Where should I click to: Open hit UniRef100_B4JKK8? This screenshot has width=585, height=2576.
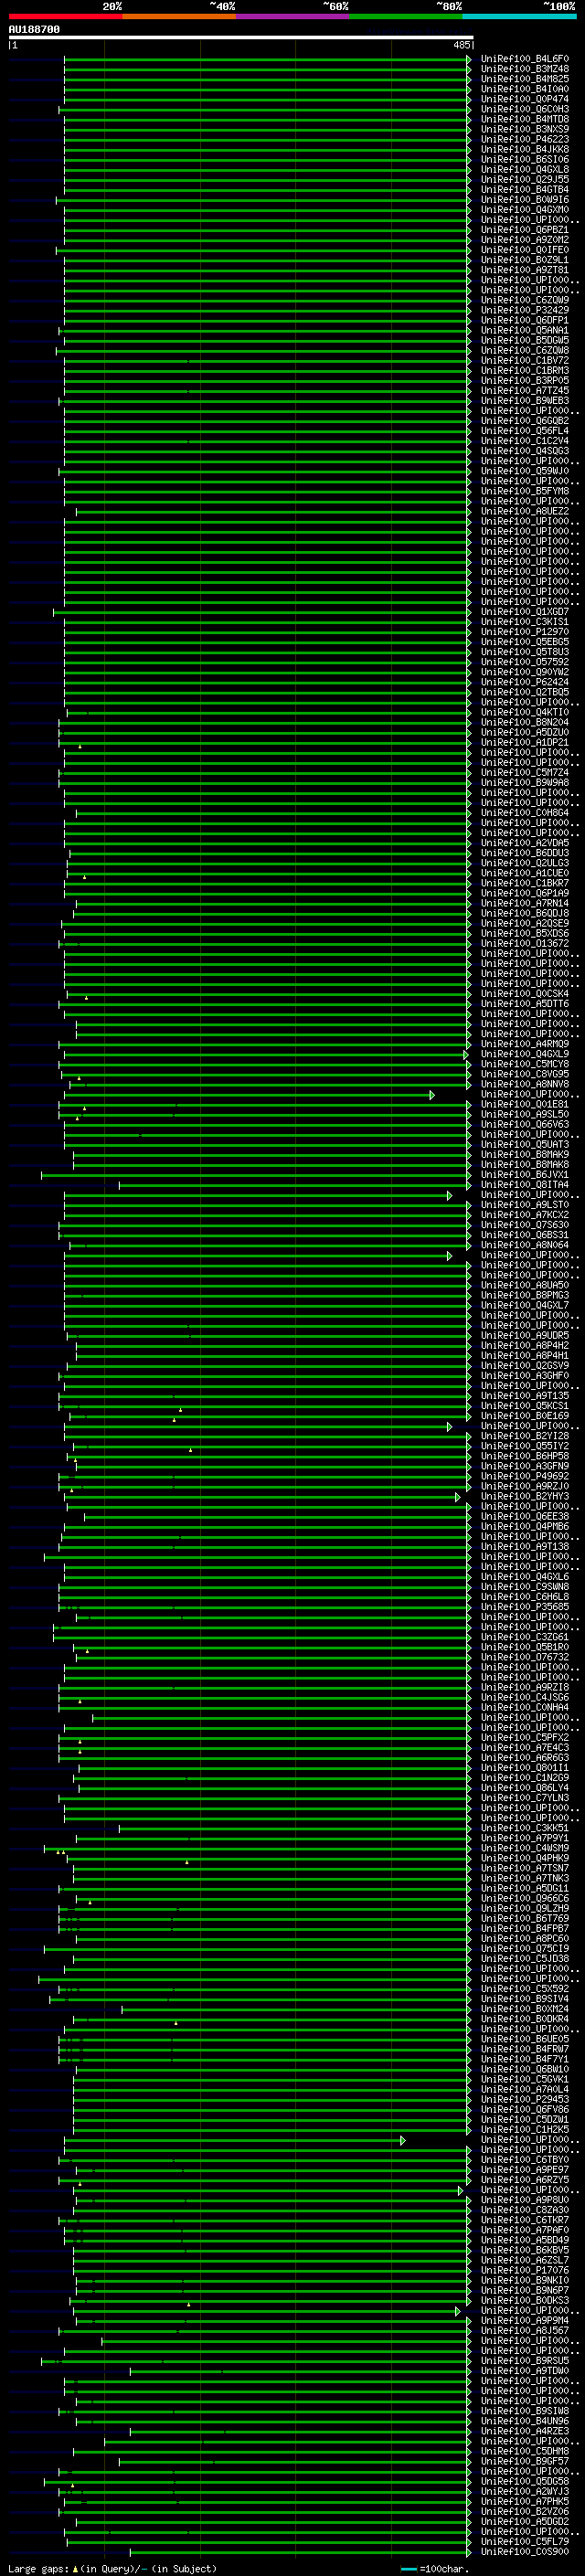click(525, 149)
